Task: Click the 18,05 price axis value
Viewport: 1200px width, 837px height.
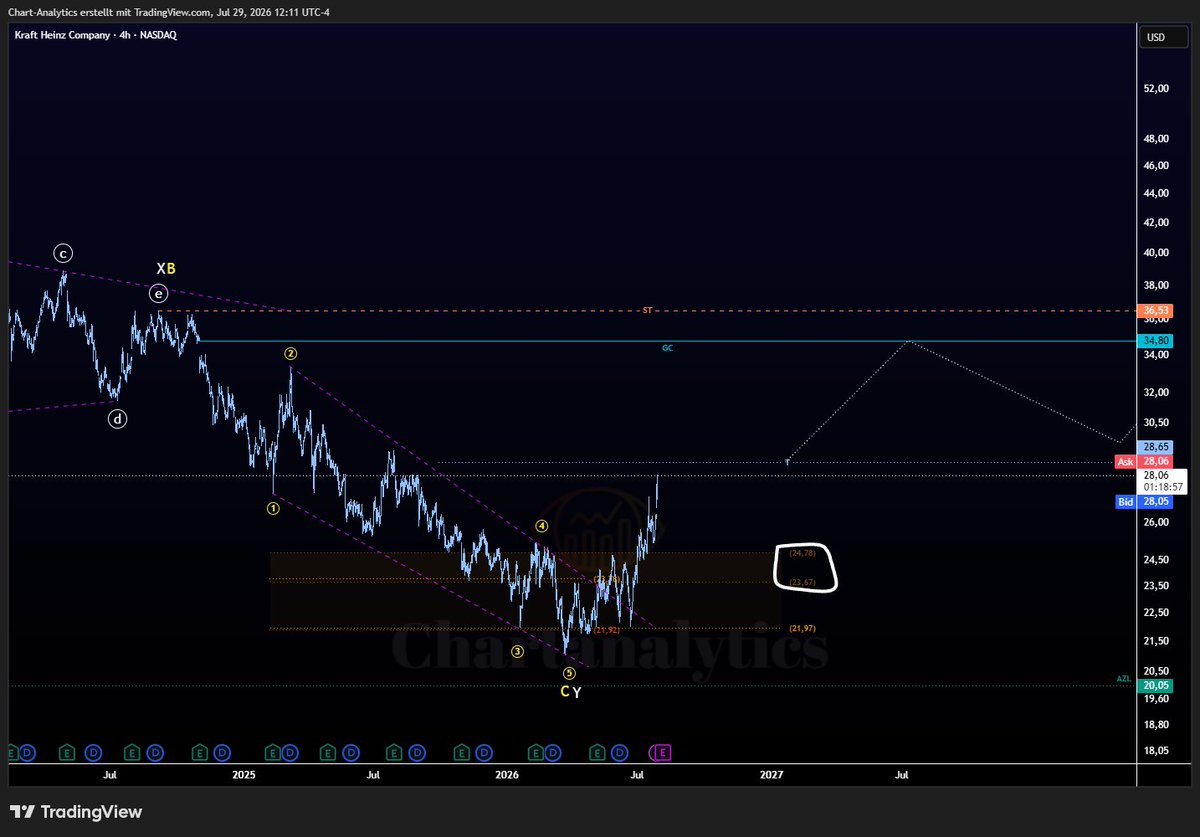Action: pyautogui.click(x=1156, y=750)
